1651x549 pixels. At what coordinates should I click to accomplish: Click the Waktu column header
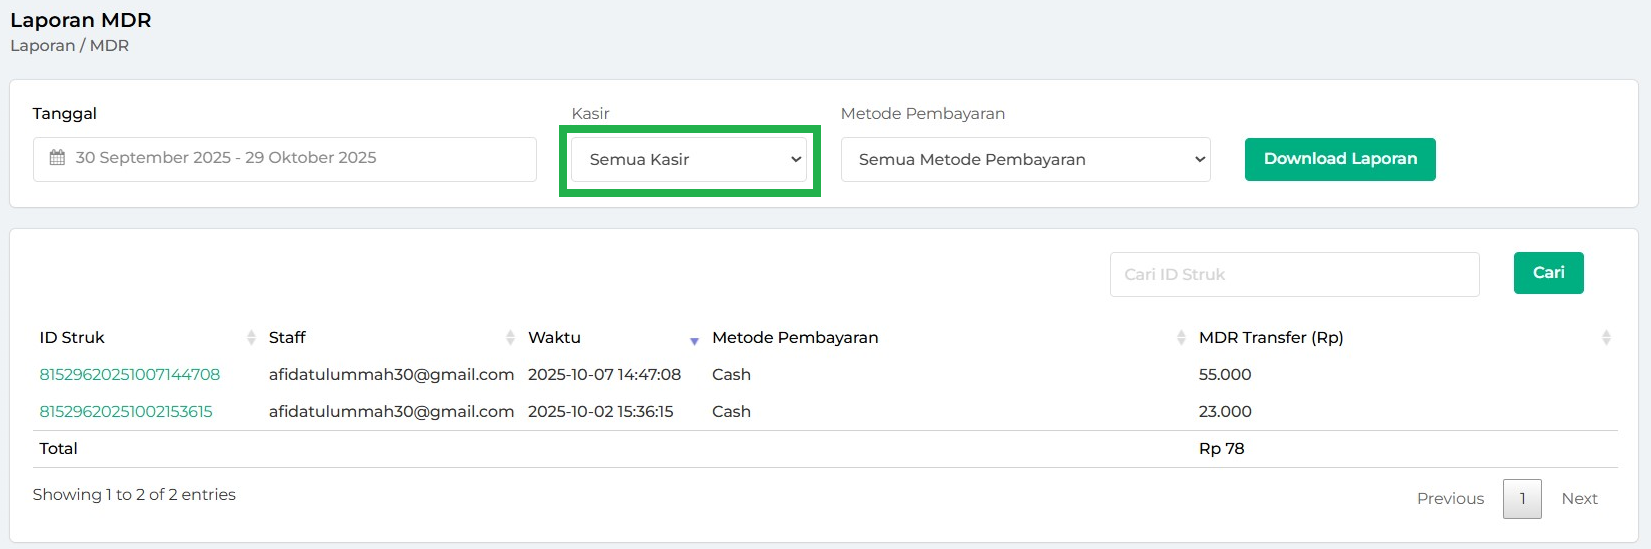pos(554,338)
